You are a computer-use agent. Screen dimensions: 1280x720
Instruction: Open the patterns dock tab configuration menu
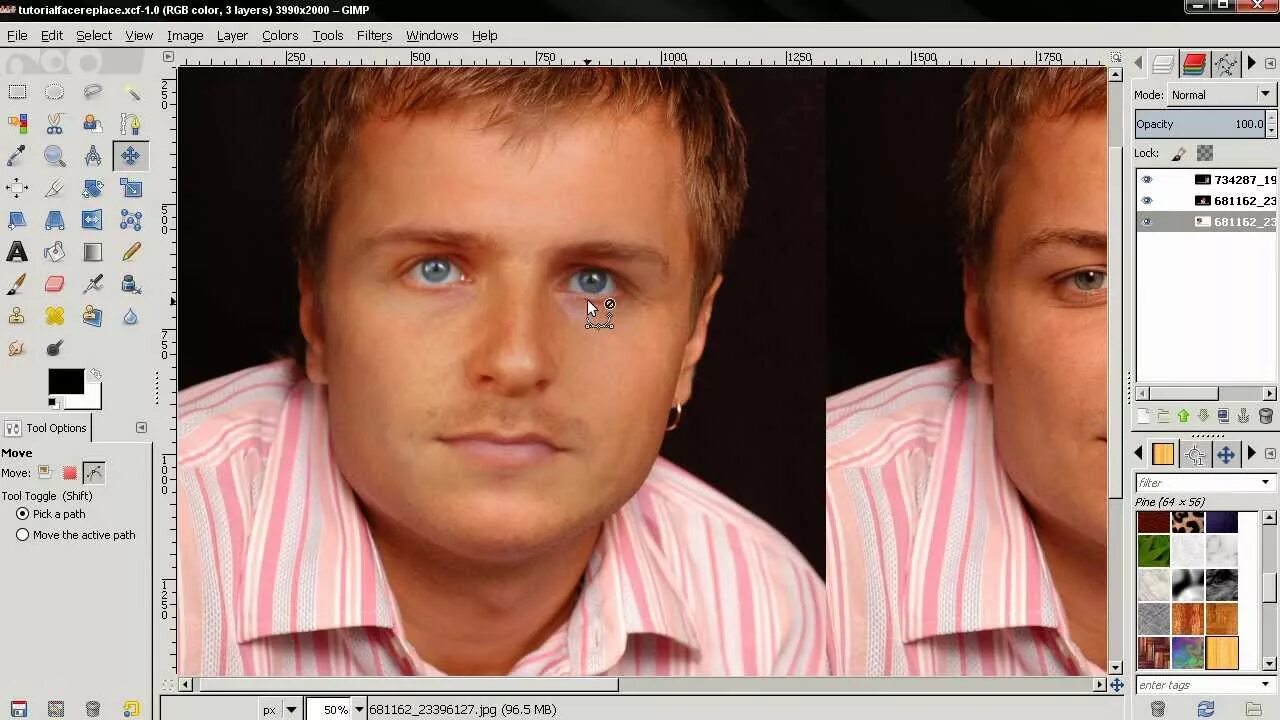click(1271, 454)
